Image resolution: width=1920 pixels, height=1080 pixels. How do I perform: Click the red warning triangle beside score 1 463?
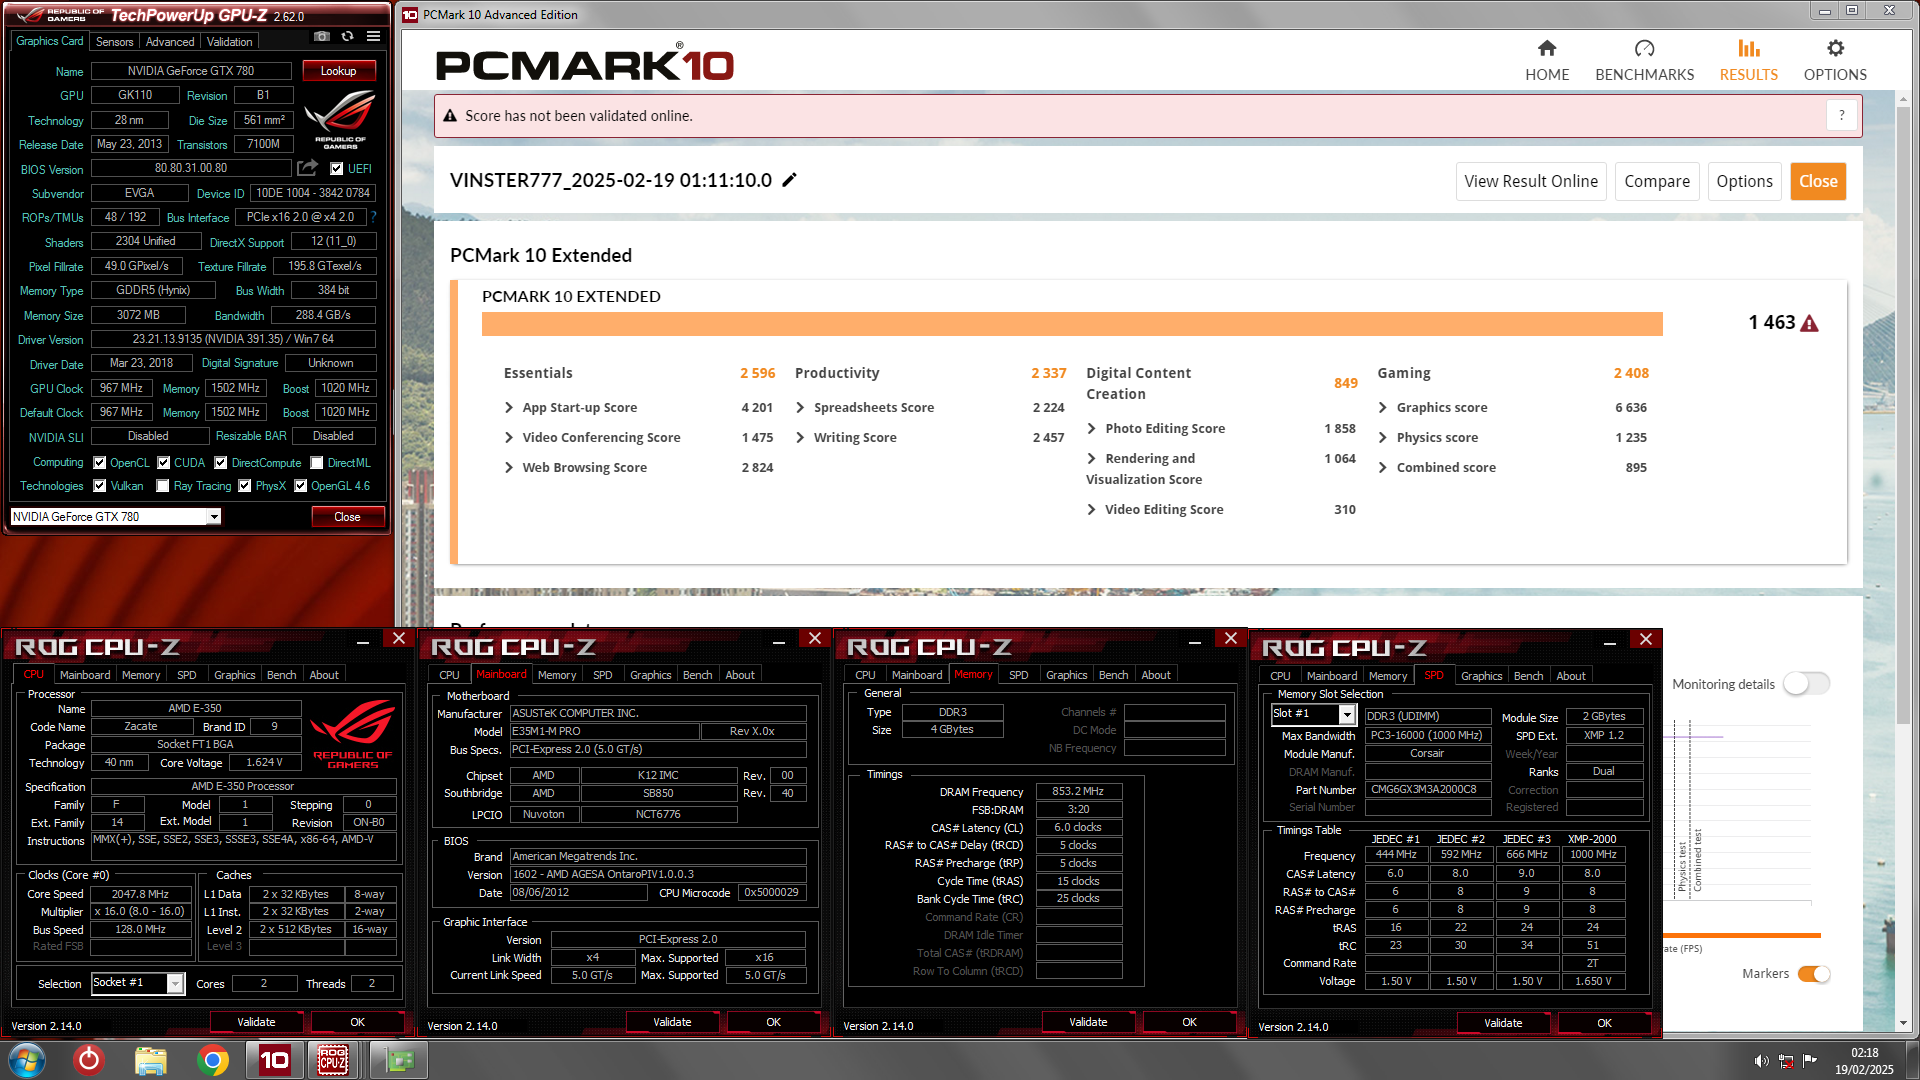[1809, 323]
